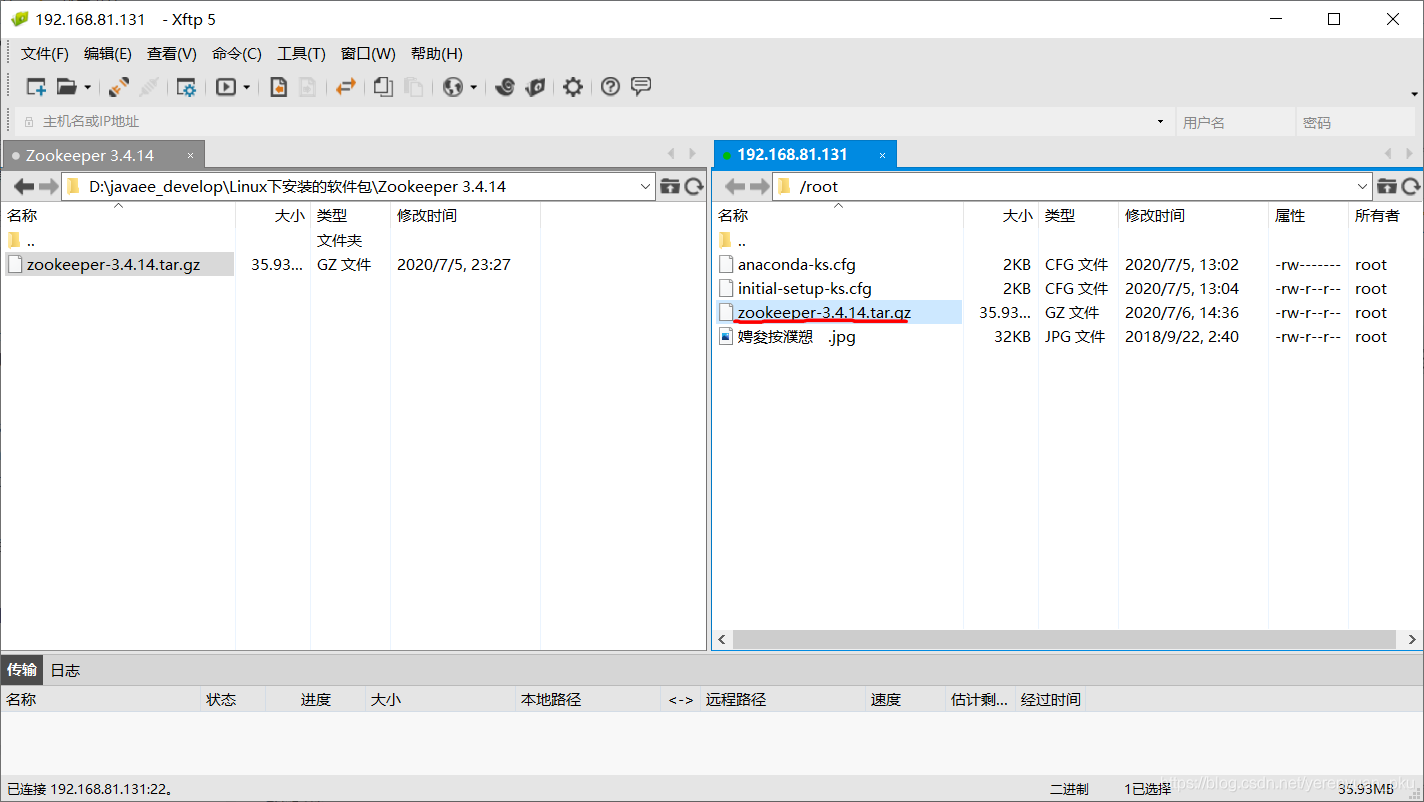The height and width of the screenshot is (802, 1424).
Task: Launch Xshell via the shell spiral icon
Action: [x=505, y=87]
